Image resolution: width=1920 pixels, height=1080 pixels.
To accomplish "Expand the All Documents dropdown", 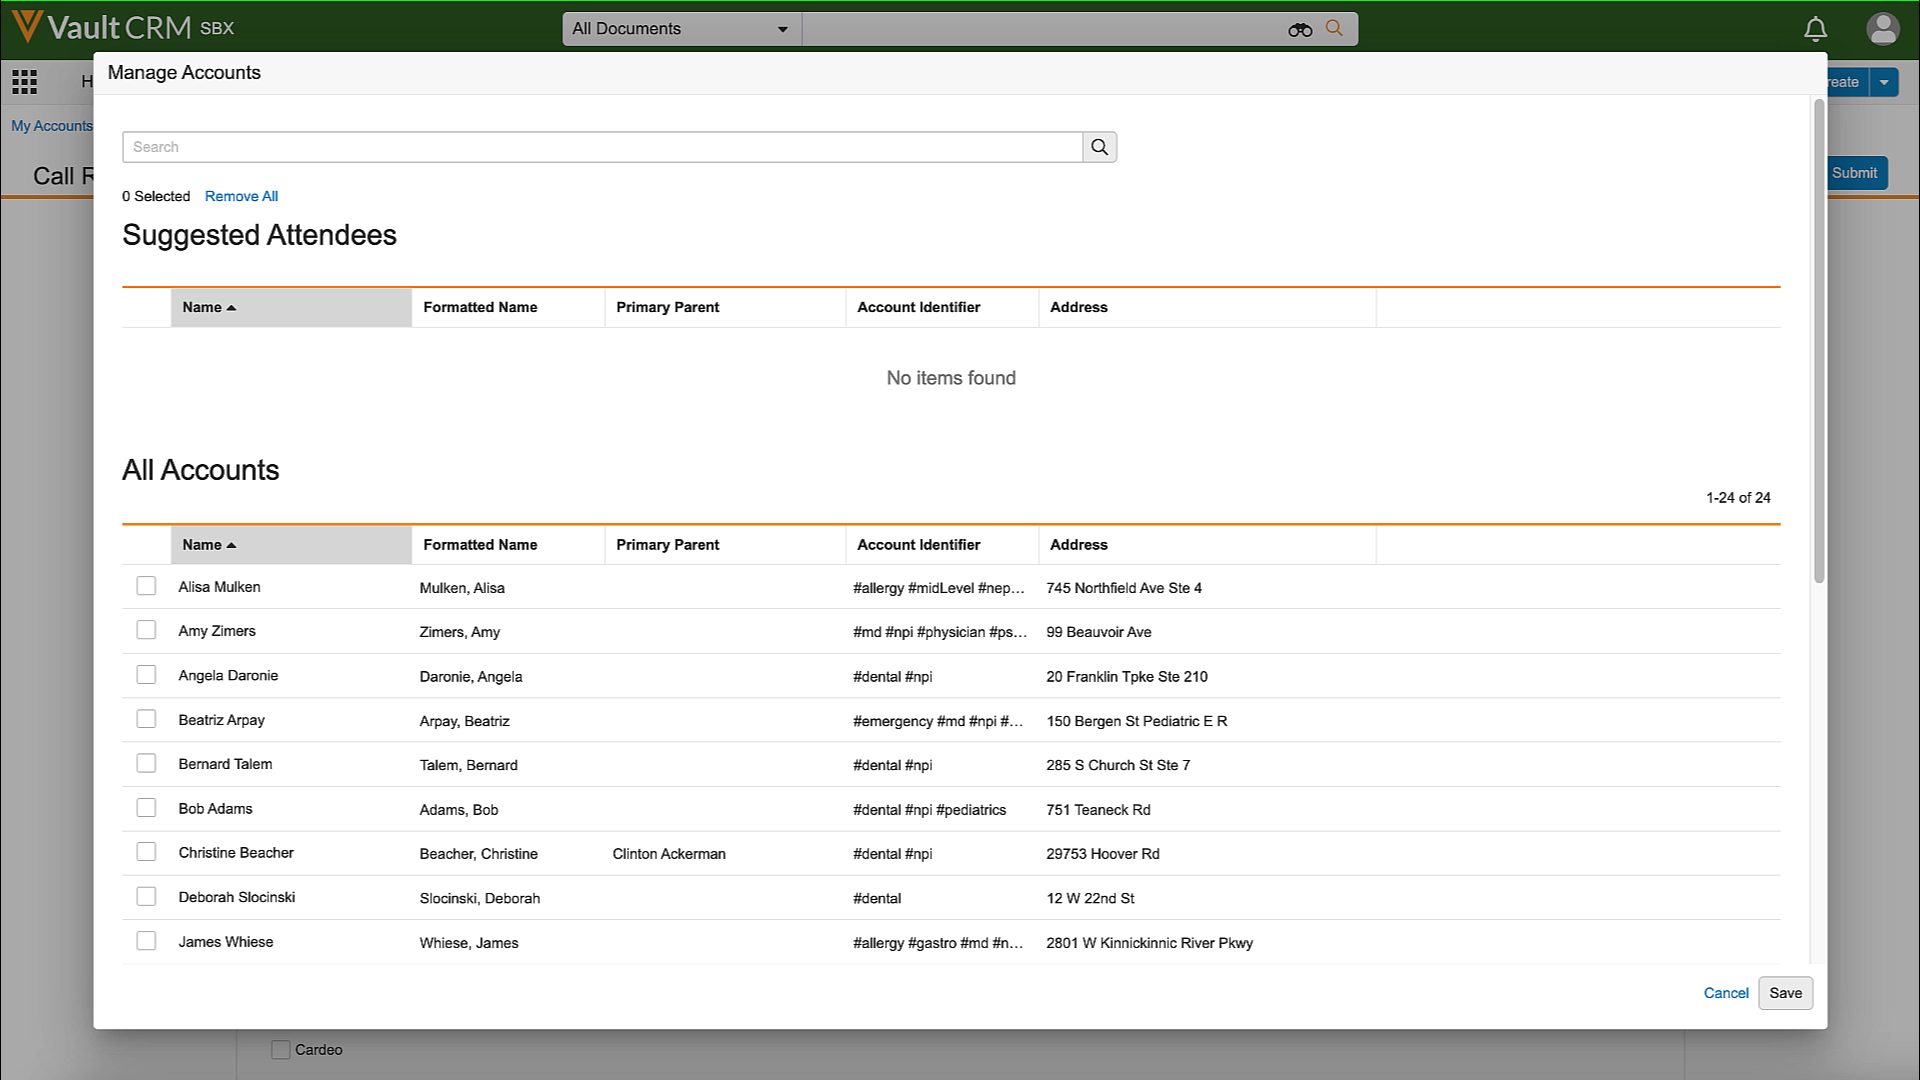I will [681, 29].
